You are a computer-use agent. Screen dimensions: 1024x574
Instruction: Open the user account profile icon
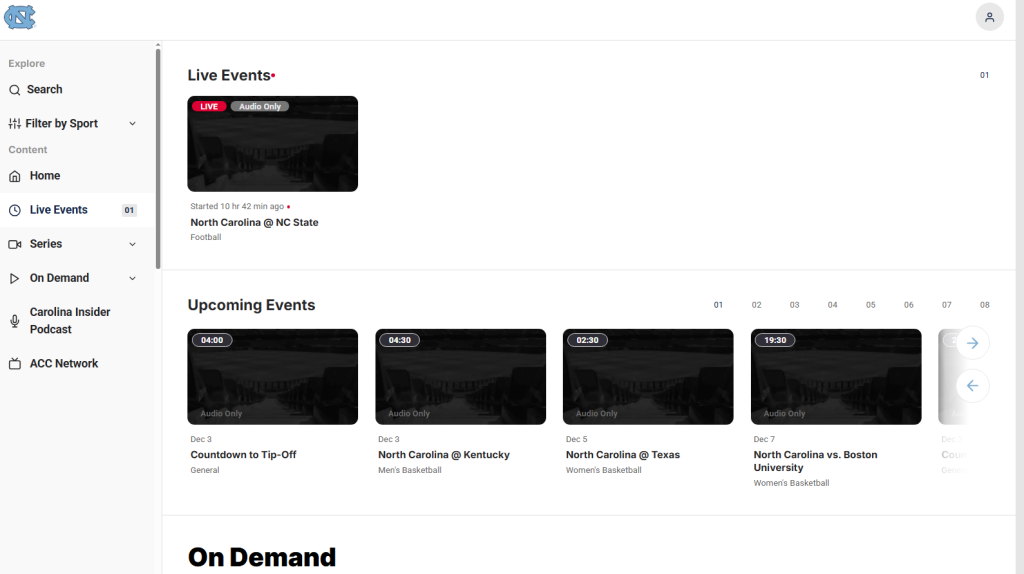tap(989, 17)
